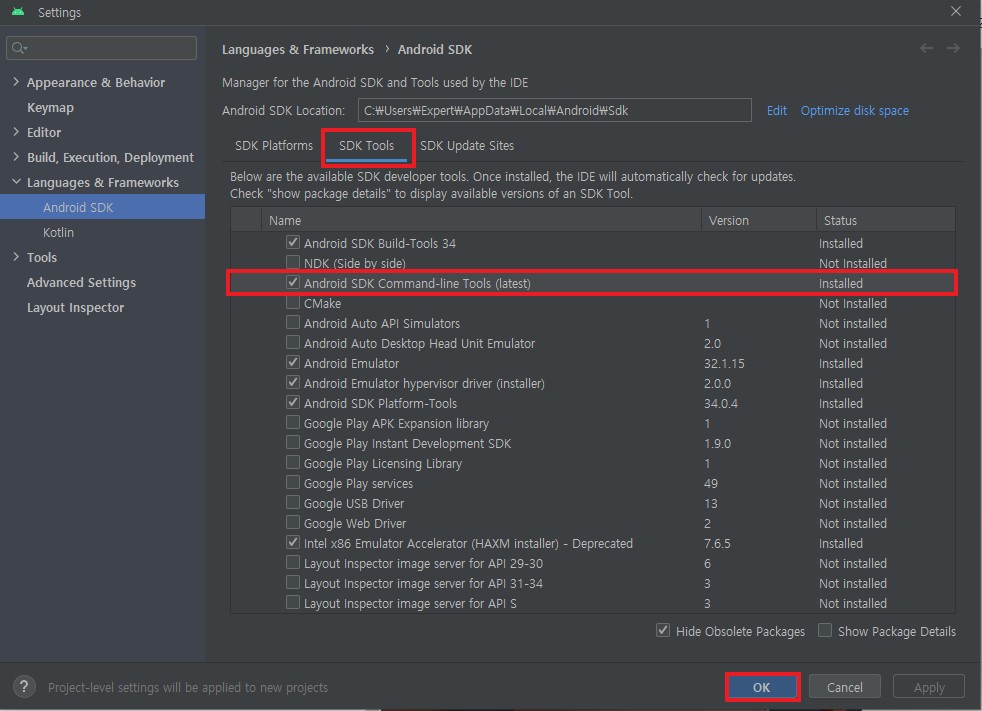982x711 pixels.
Task: Click Optimize disk space link
Action: [x=854, y=110]
